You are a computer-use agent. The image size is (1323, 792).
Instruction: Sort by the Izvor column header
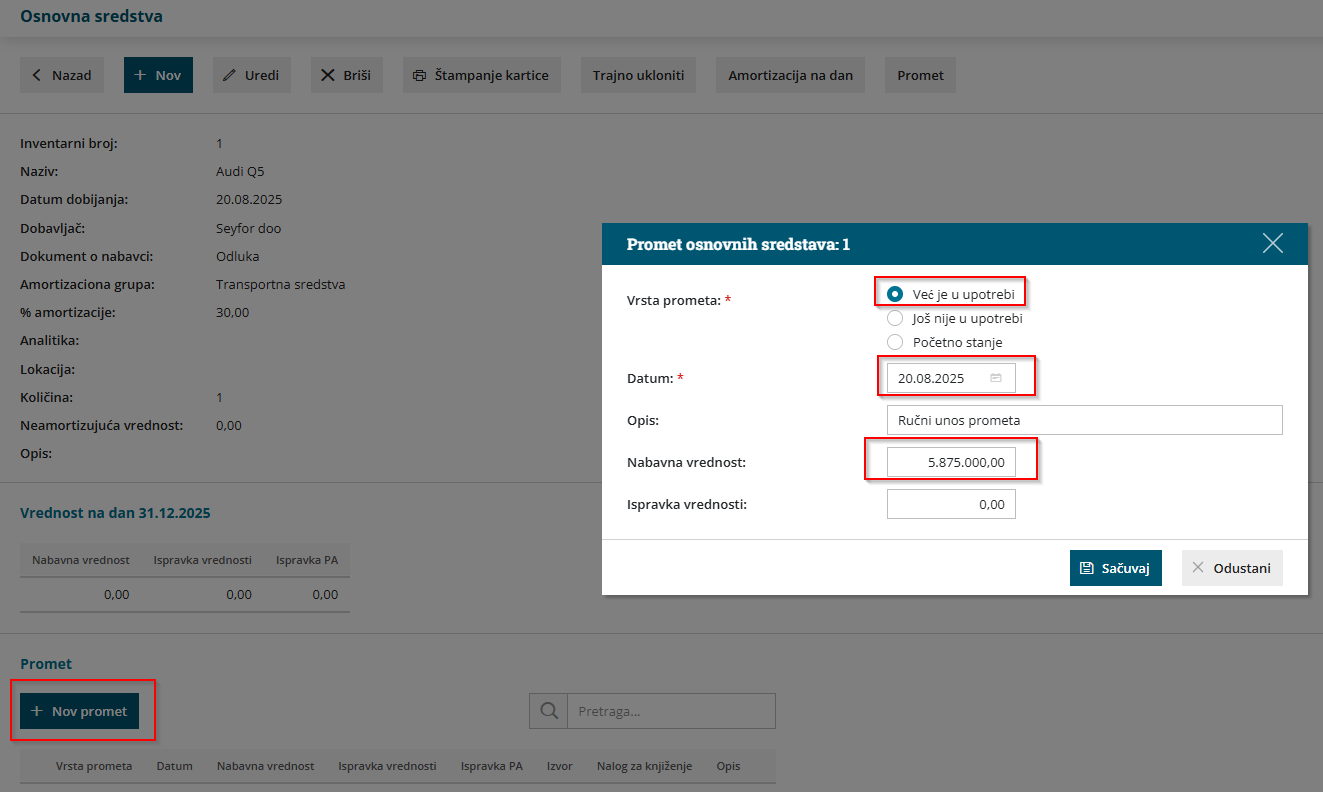(560, 766)
